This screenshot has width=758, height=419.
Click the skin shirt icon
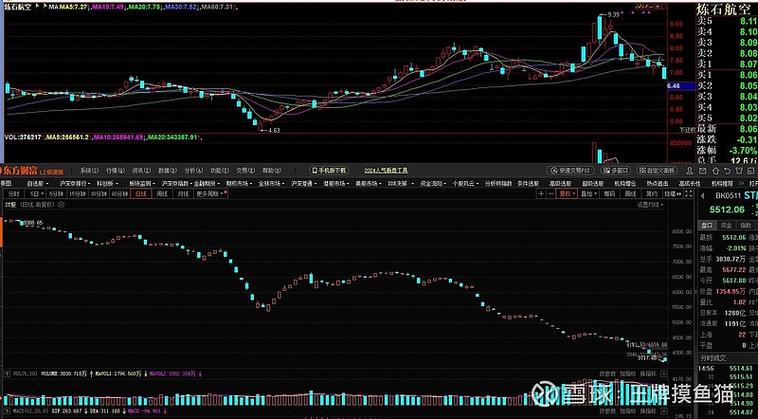pyautogui.click(x=739, y=171)
